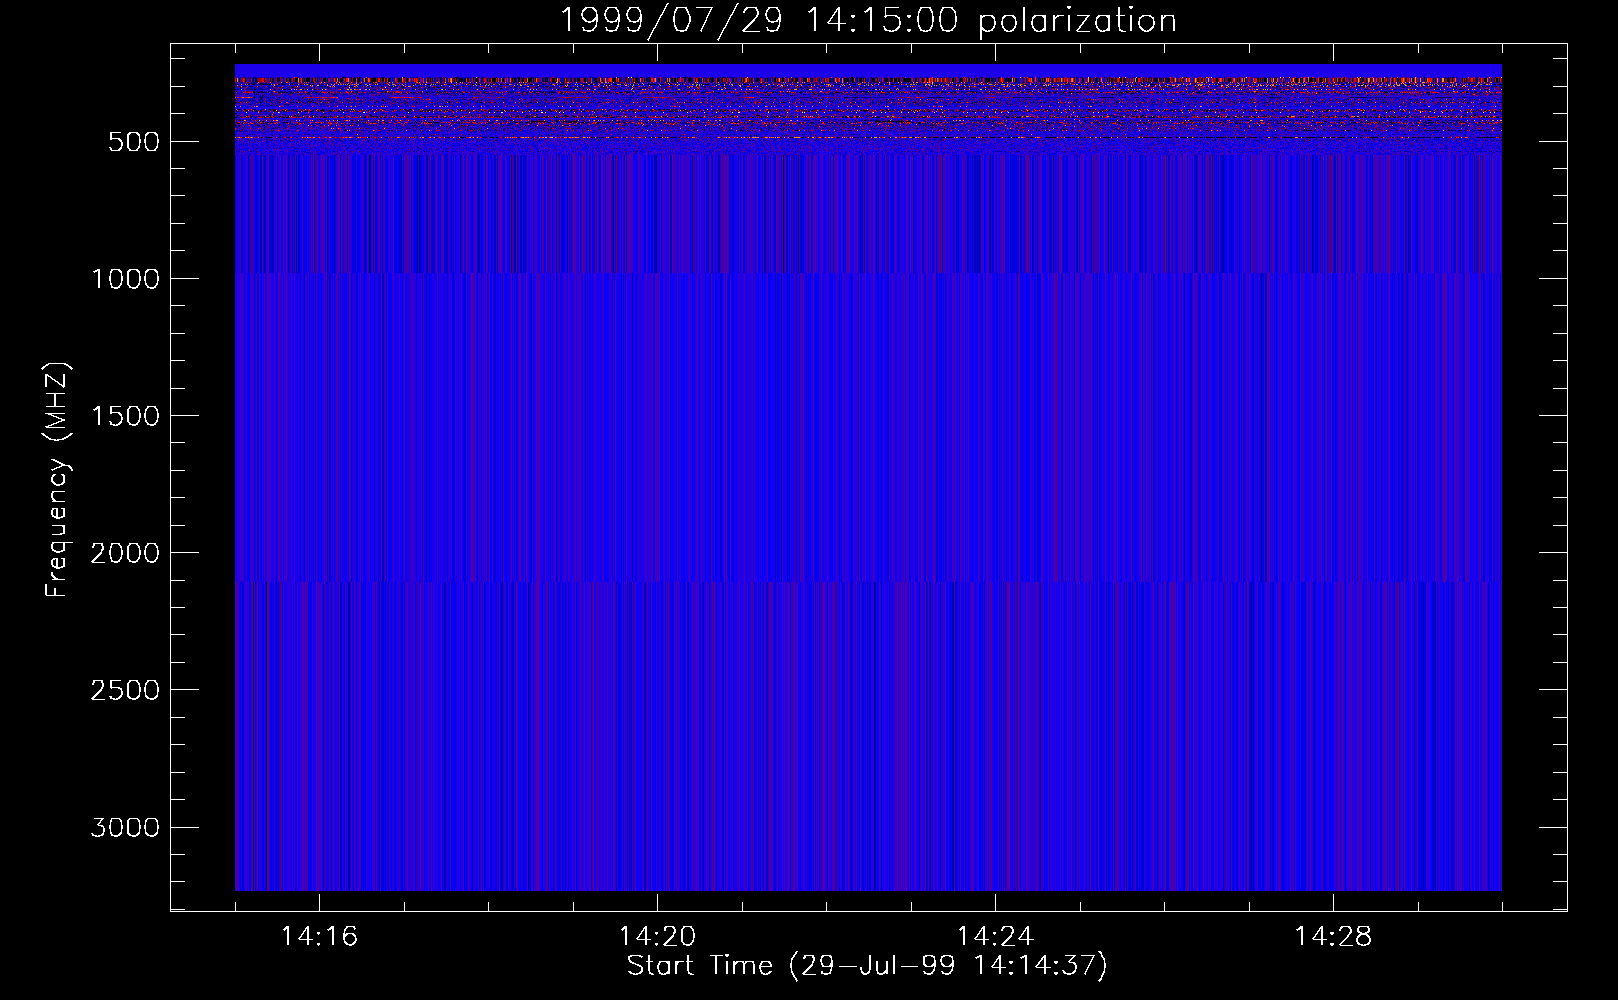The image size is (1618, 1000).
Task: Click the spectrogram at 14:16 and 3000 MHz
Action: 319,827
